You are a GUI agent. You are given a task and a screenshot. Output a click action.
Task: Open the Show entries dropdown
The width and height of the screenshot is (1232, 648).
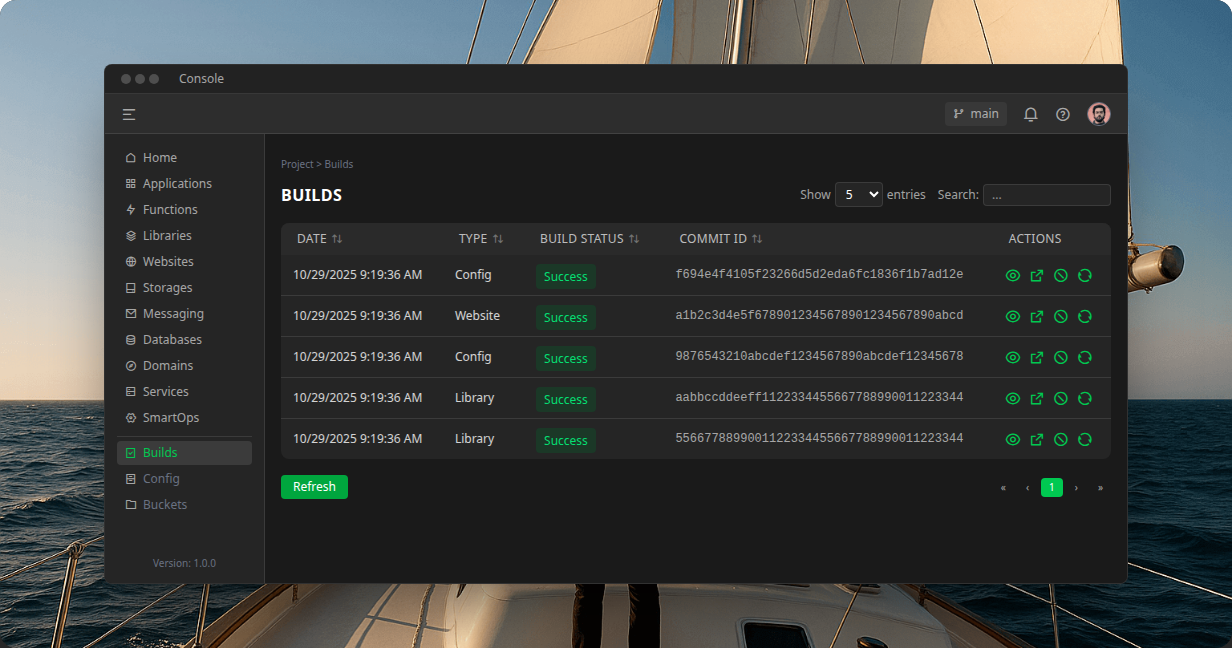pyautogui.click(x=858, y=194)
